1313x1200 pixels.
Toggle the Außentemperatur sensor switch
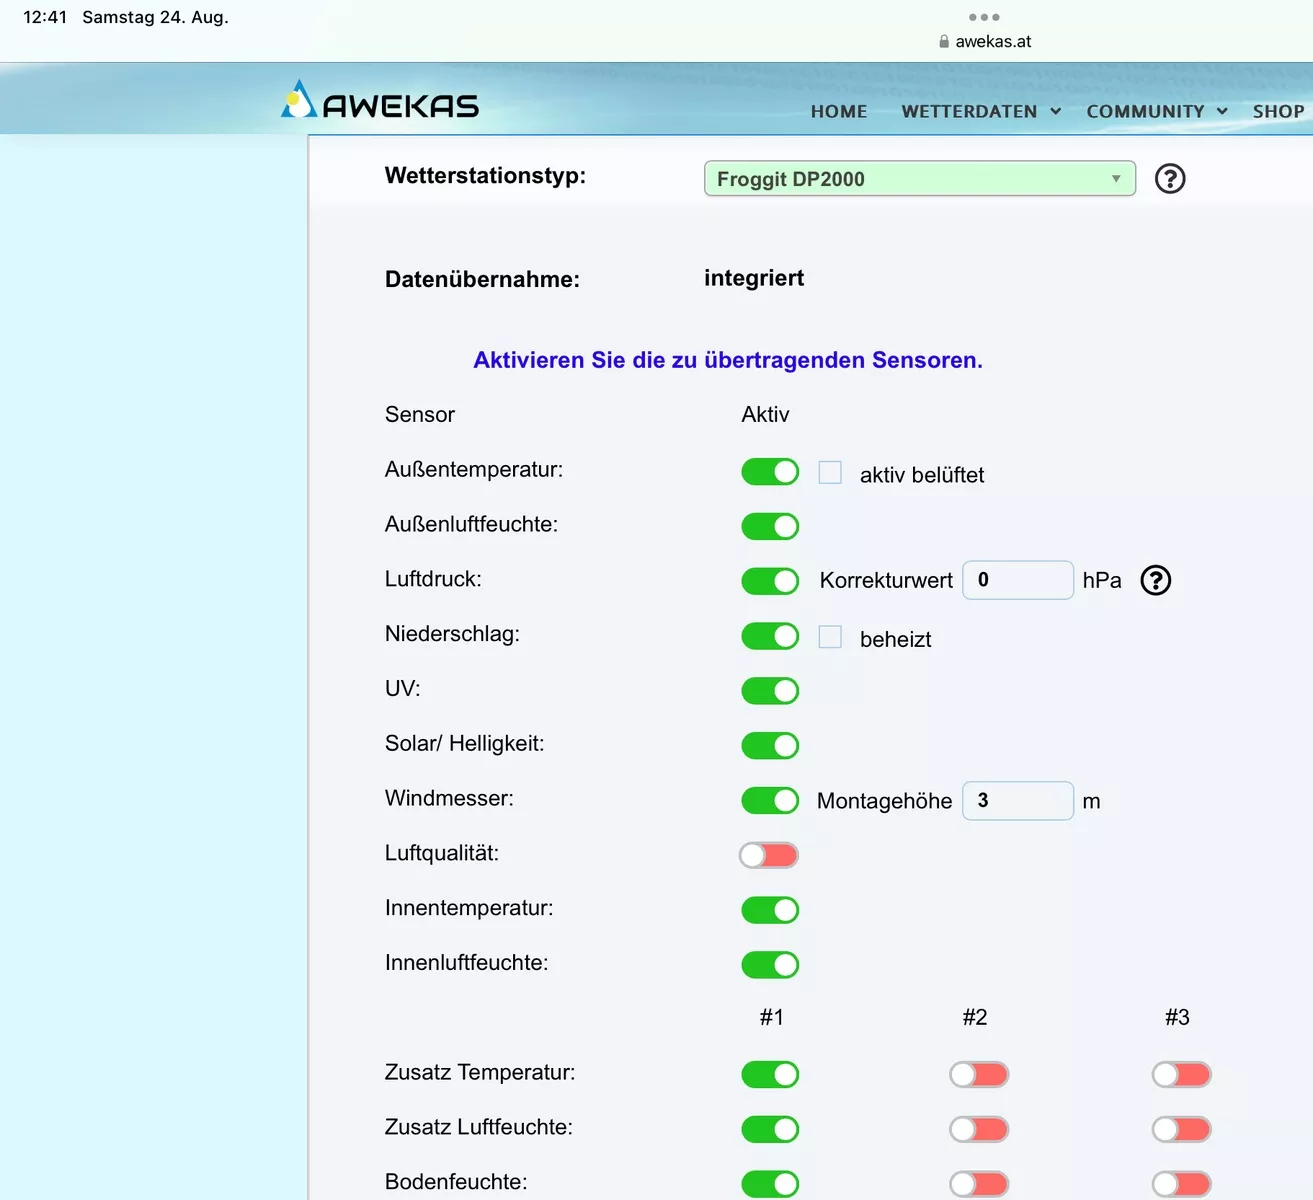[770, 472]
